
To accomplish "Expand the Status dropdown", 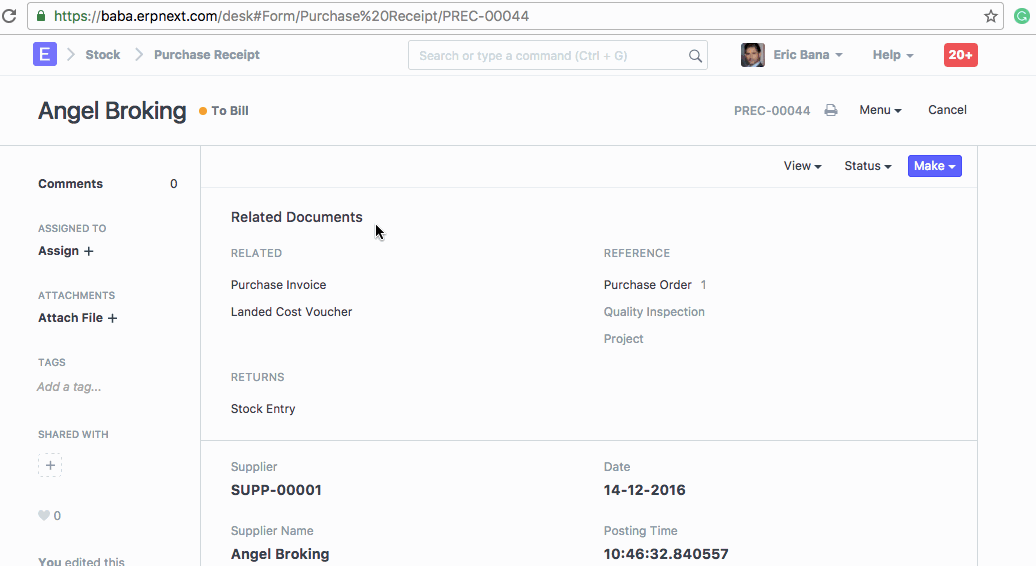I will click(868, 166).
